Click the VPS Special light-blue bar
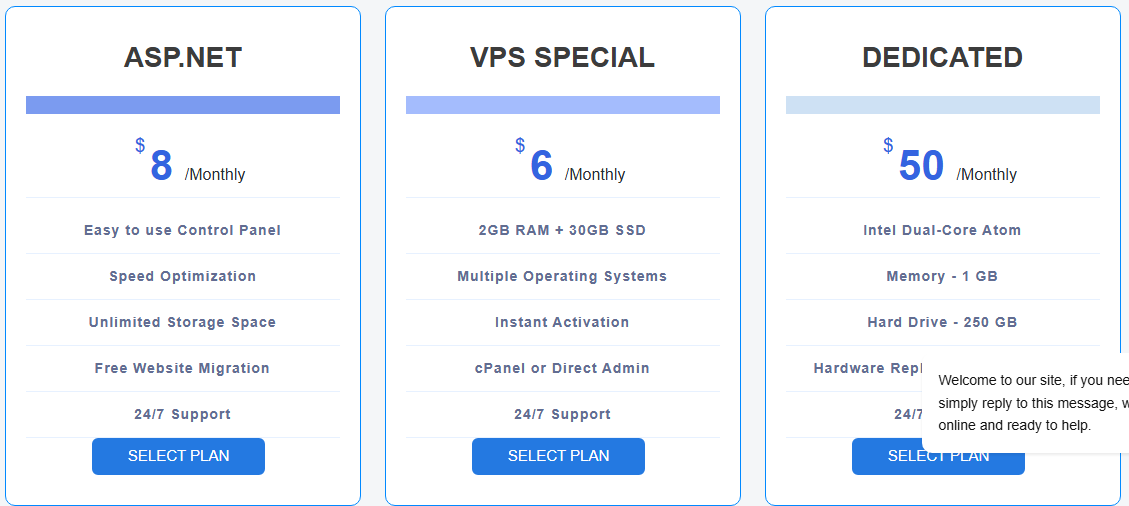1129x506 pixels. tap(562, 105)
